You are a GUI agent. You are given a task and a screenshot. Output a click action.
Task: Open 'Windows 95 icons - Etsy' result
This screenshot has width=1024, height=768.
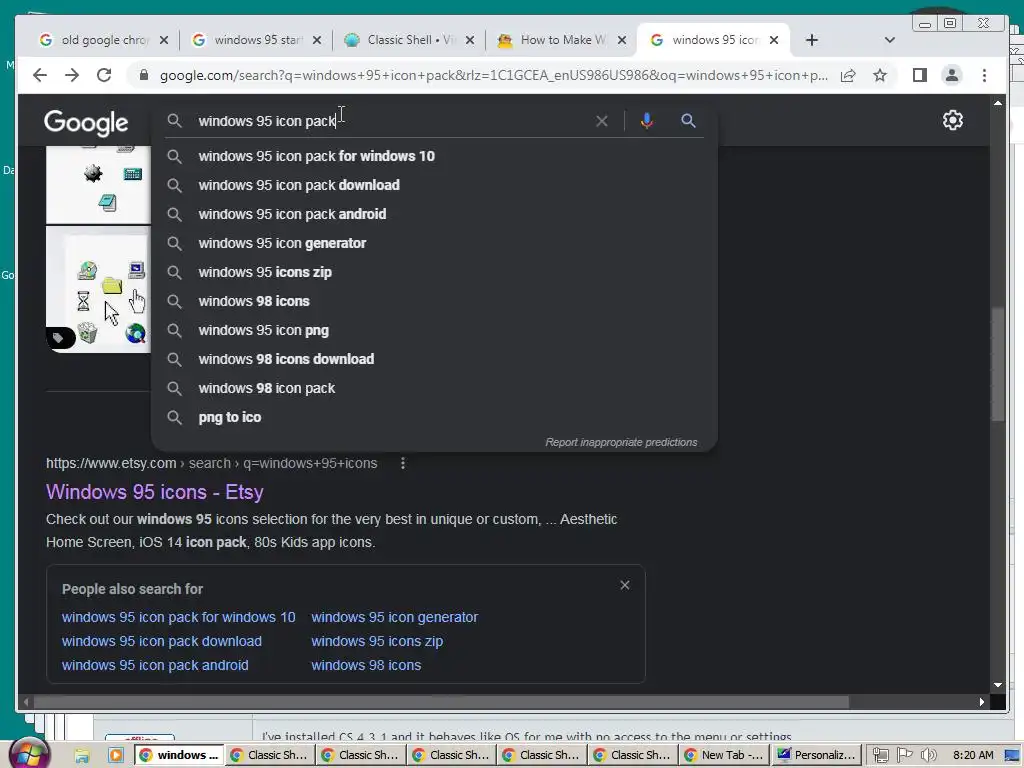(155, 492)
